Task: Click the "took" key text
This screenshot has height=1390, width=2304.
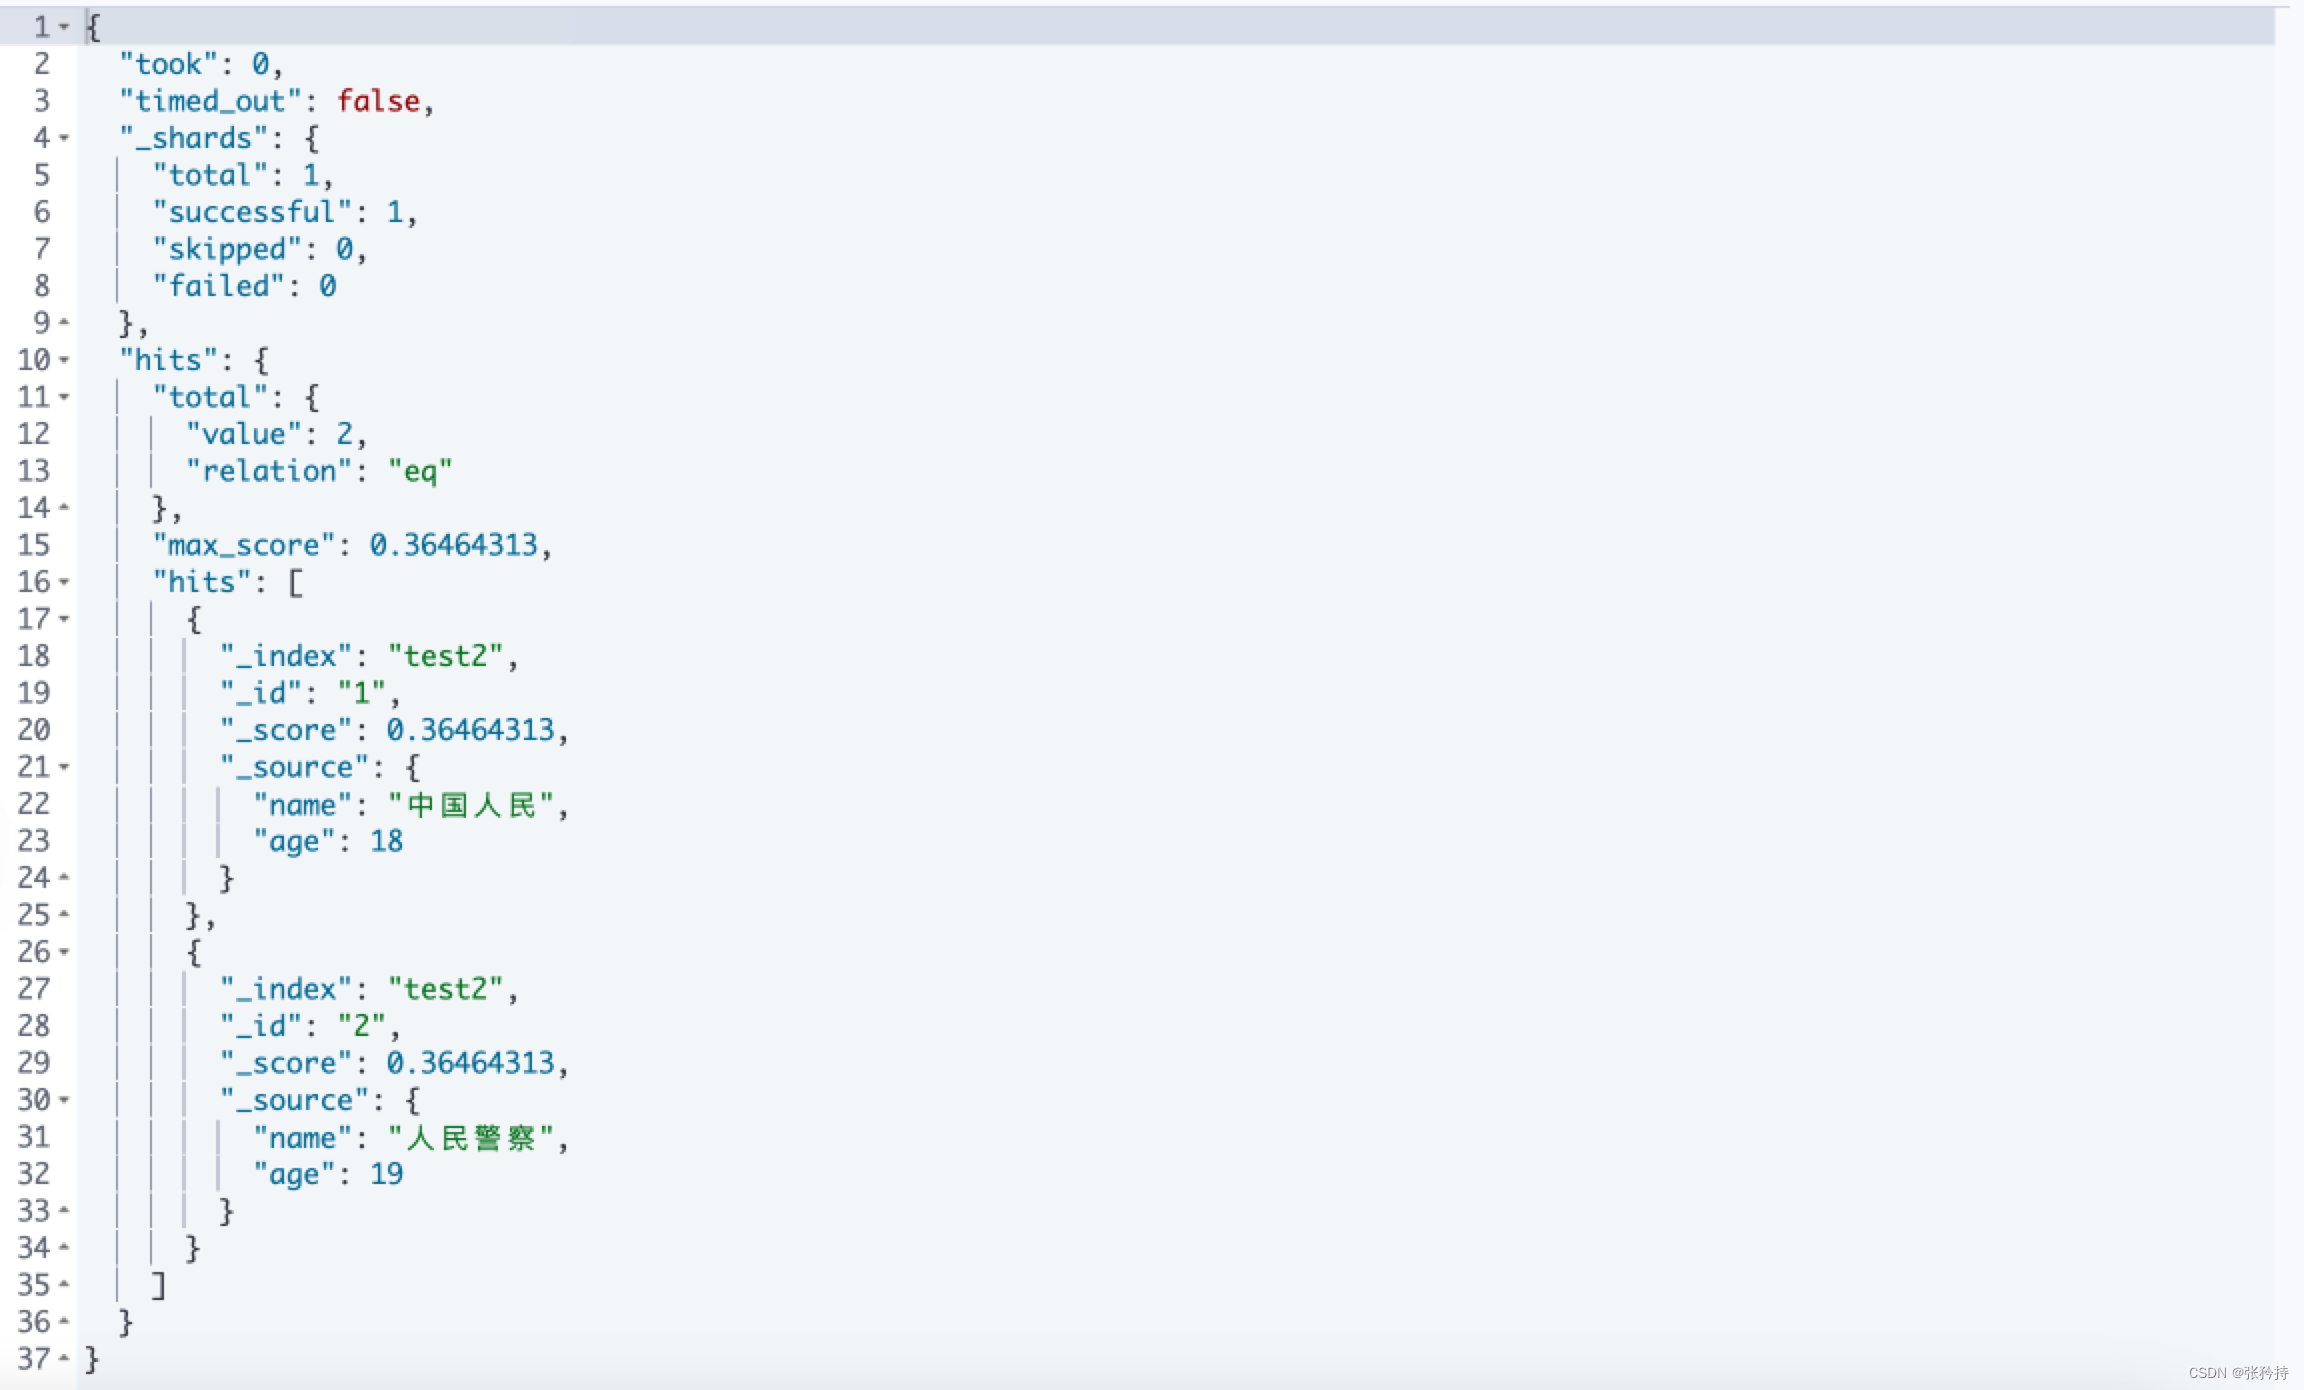Action: 168,64
